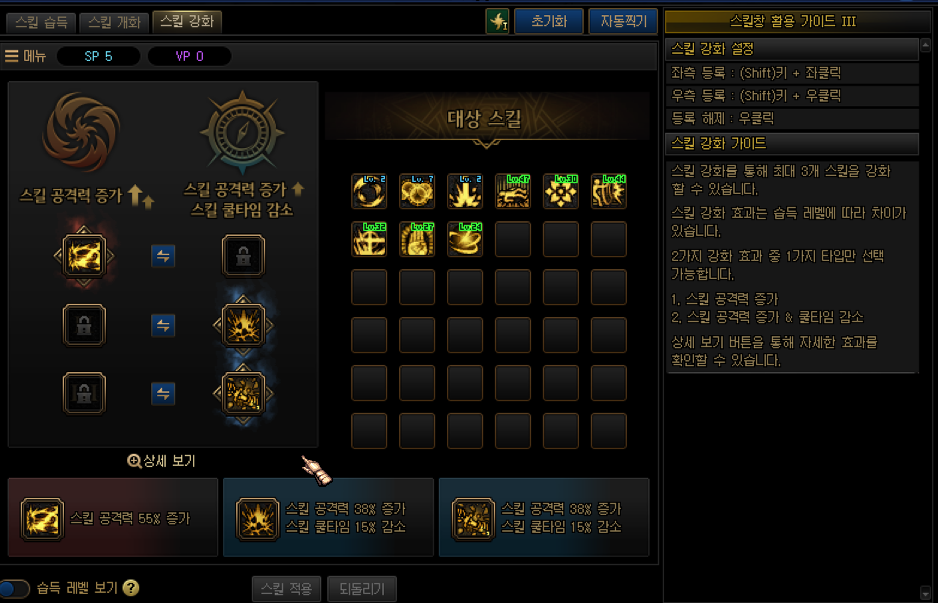Viewport: 938px width, 603px height.
Task: Swap enhancement type on second row
Action: (x=163, y=325)
